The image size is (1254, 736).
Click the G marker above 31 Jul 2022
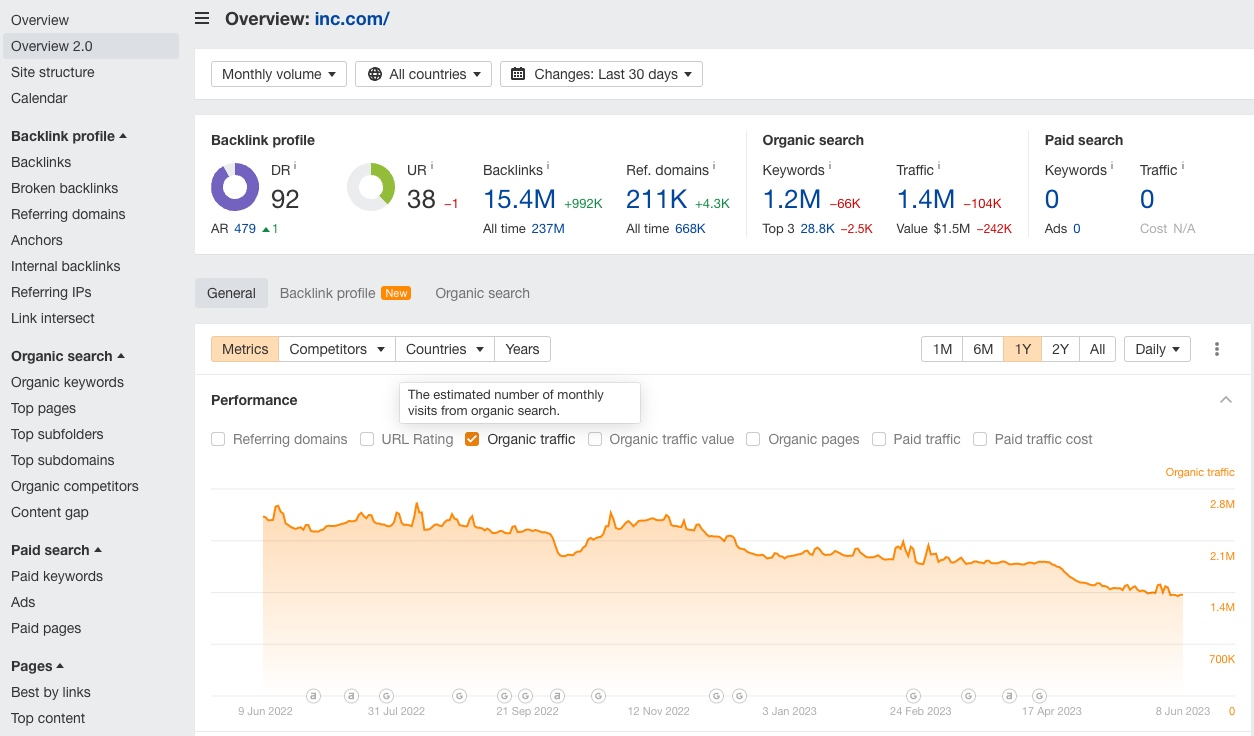pos(386,695)
